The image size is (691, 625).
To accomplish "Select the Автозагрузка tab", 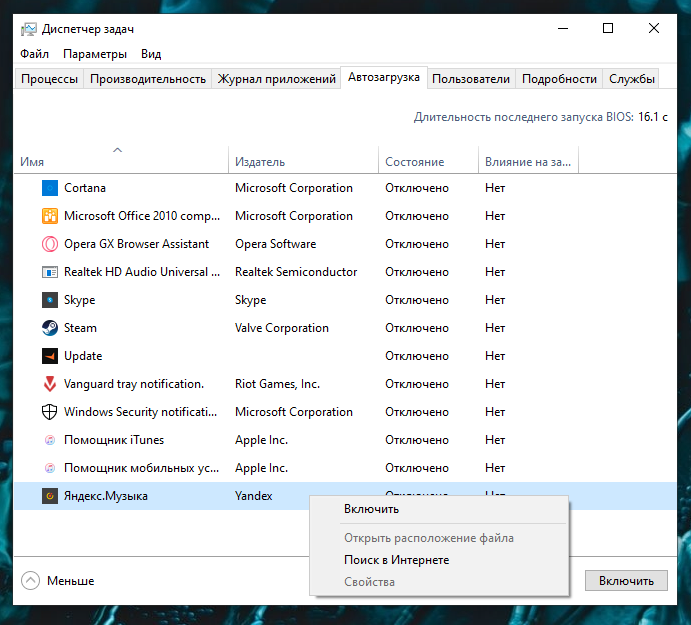I will 384,77.
